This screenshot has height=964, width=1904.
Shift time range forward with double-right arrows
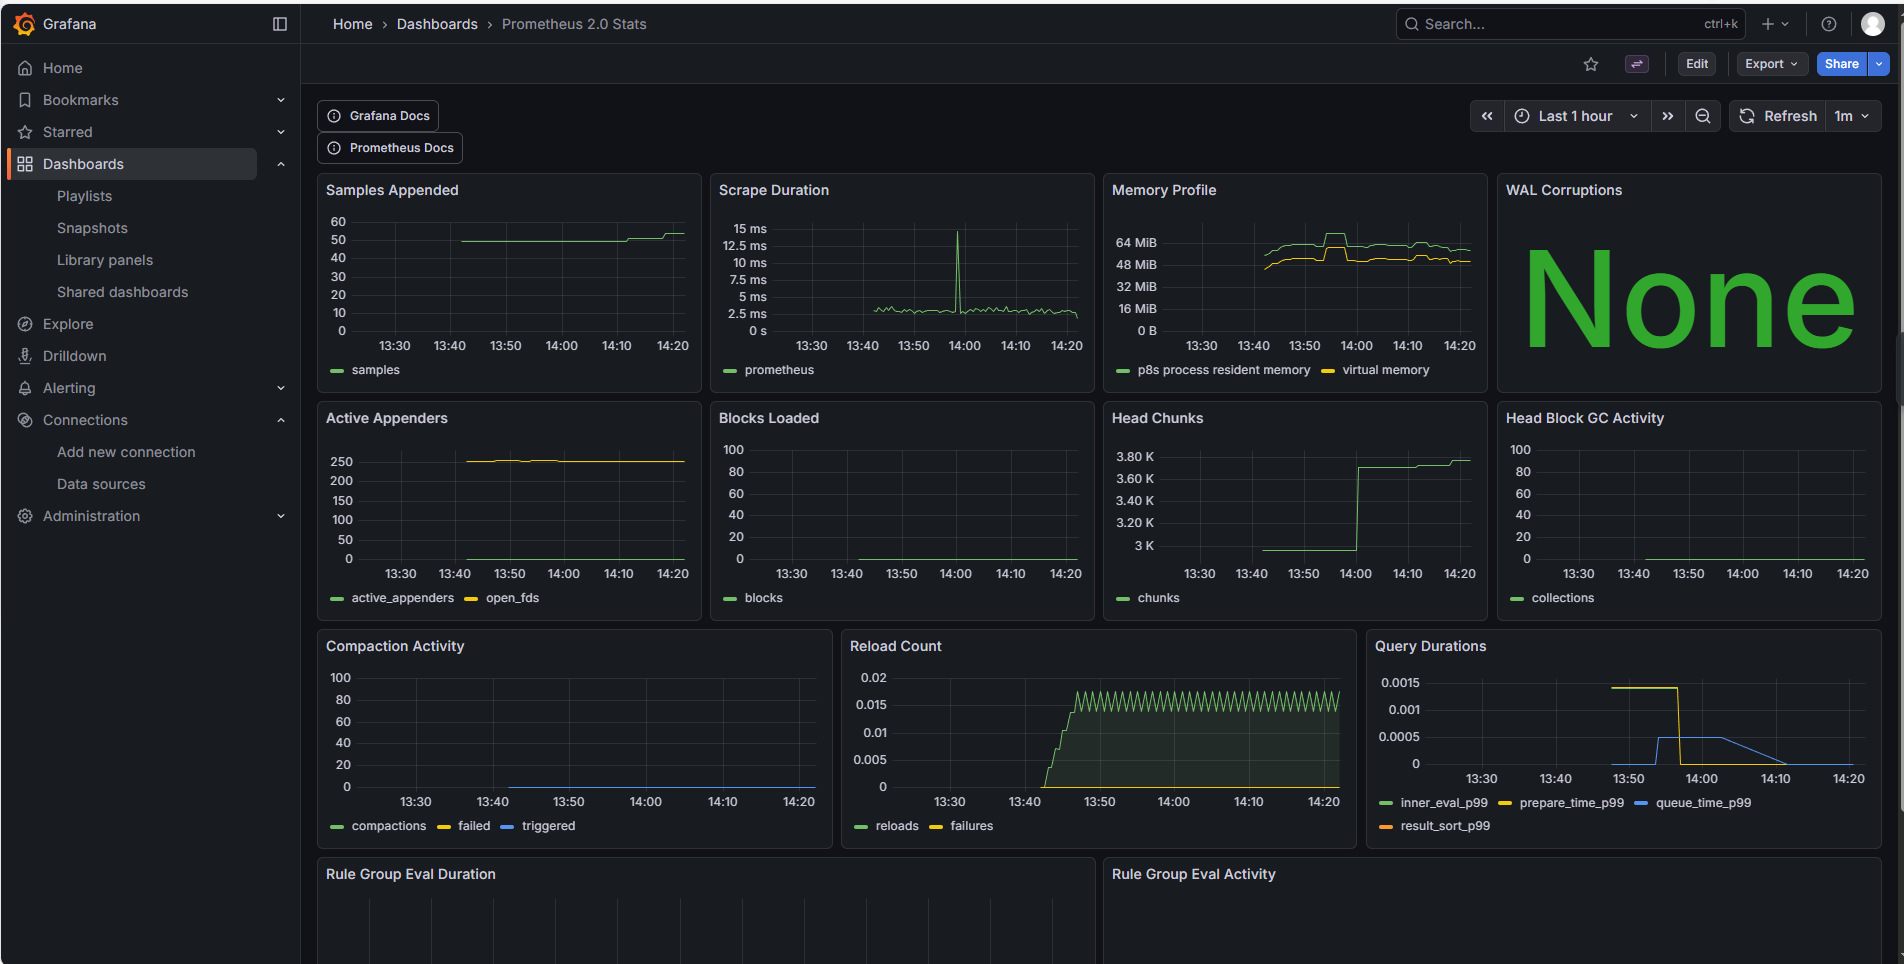point(1668,116)
